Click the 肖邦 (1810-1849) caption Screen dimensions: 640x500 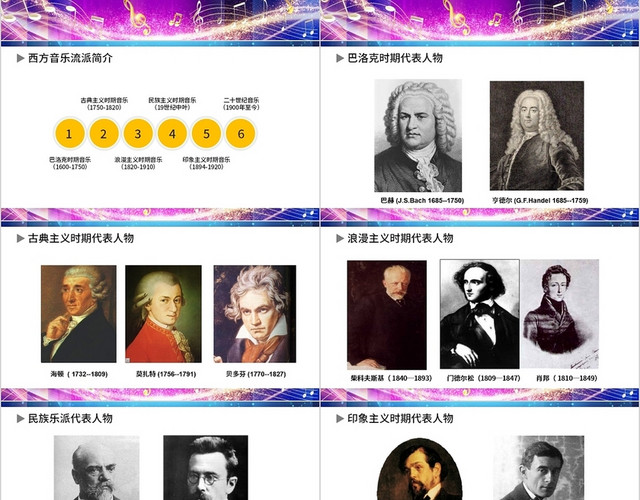point(567,378)
